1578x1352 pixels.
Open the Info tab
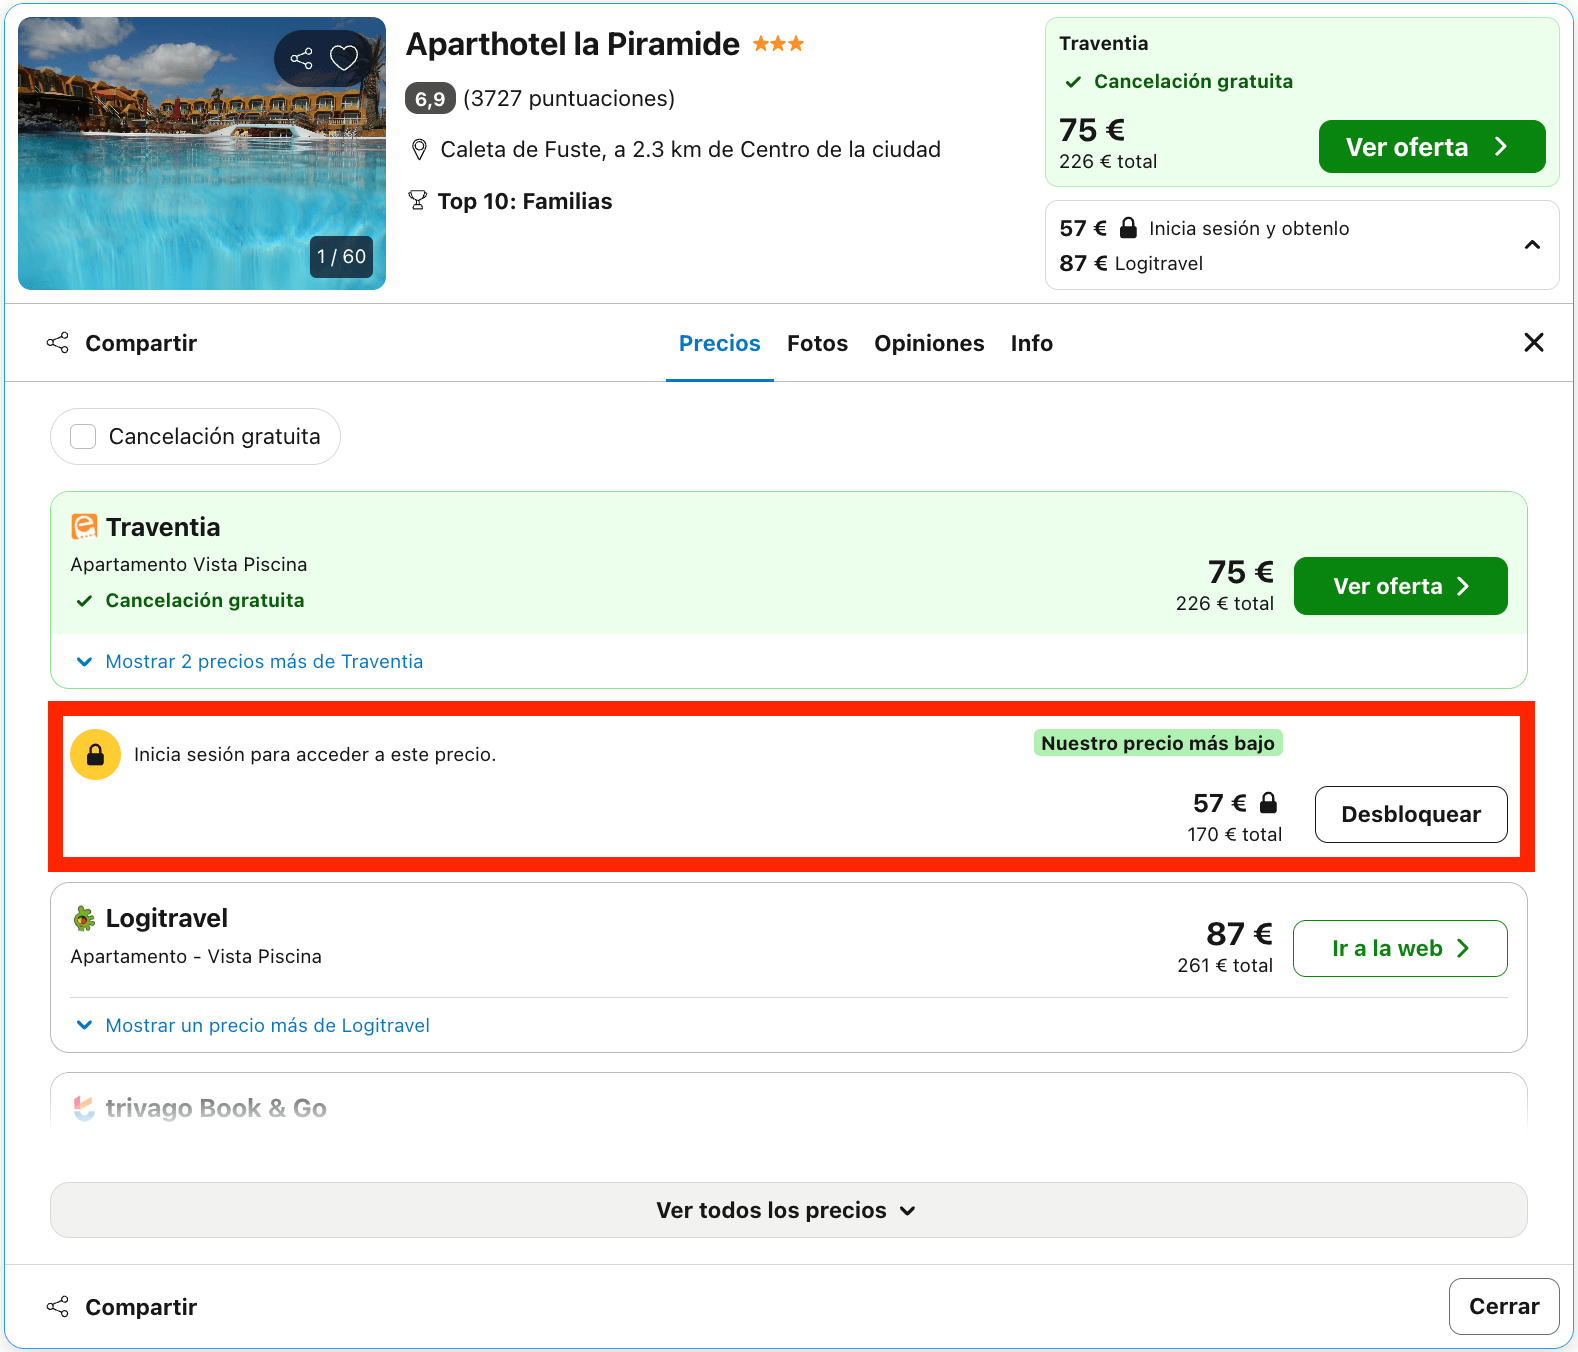pyautogui.click(x=1031, y=343)
